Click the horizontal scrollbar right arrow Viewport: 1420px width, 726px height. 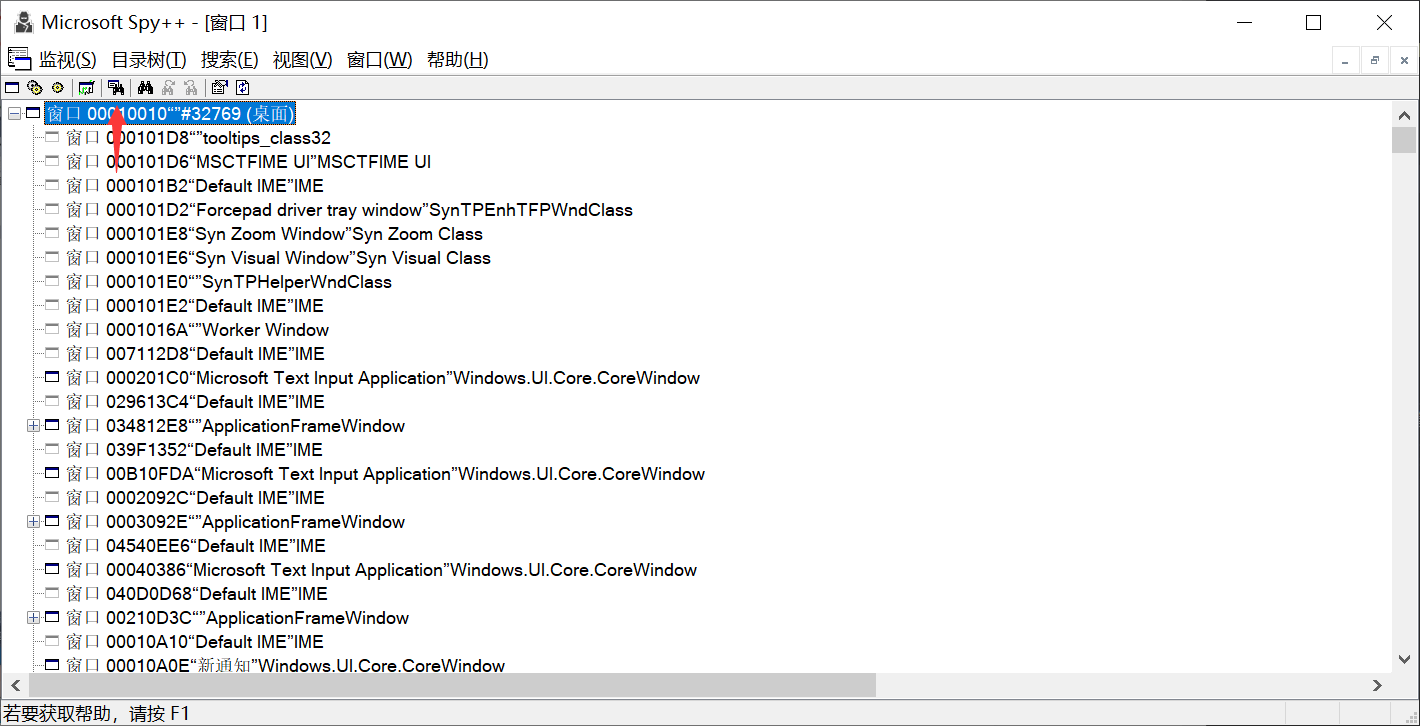coord(1377,685)
